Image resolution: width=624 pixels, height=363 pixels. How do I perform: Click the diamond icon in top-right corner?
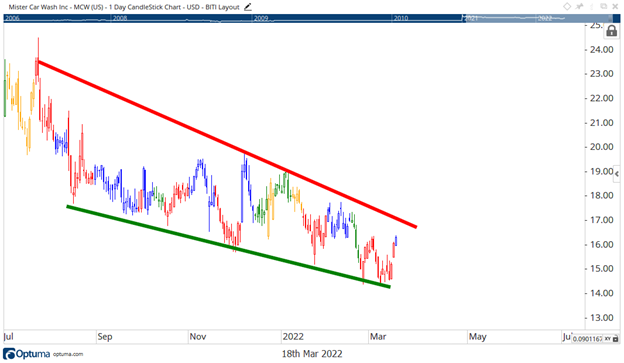567,6
